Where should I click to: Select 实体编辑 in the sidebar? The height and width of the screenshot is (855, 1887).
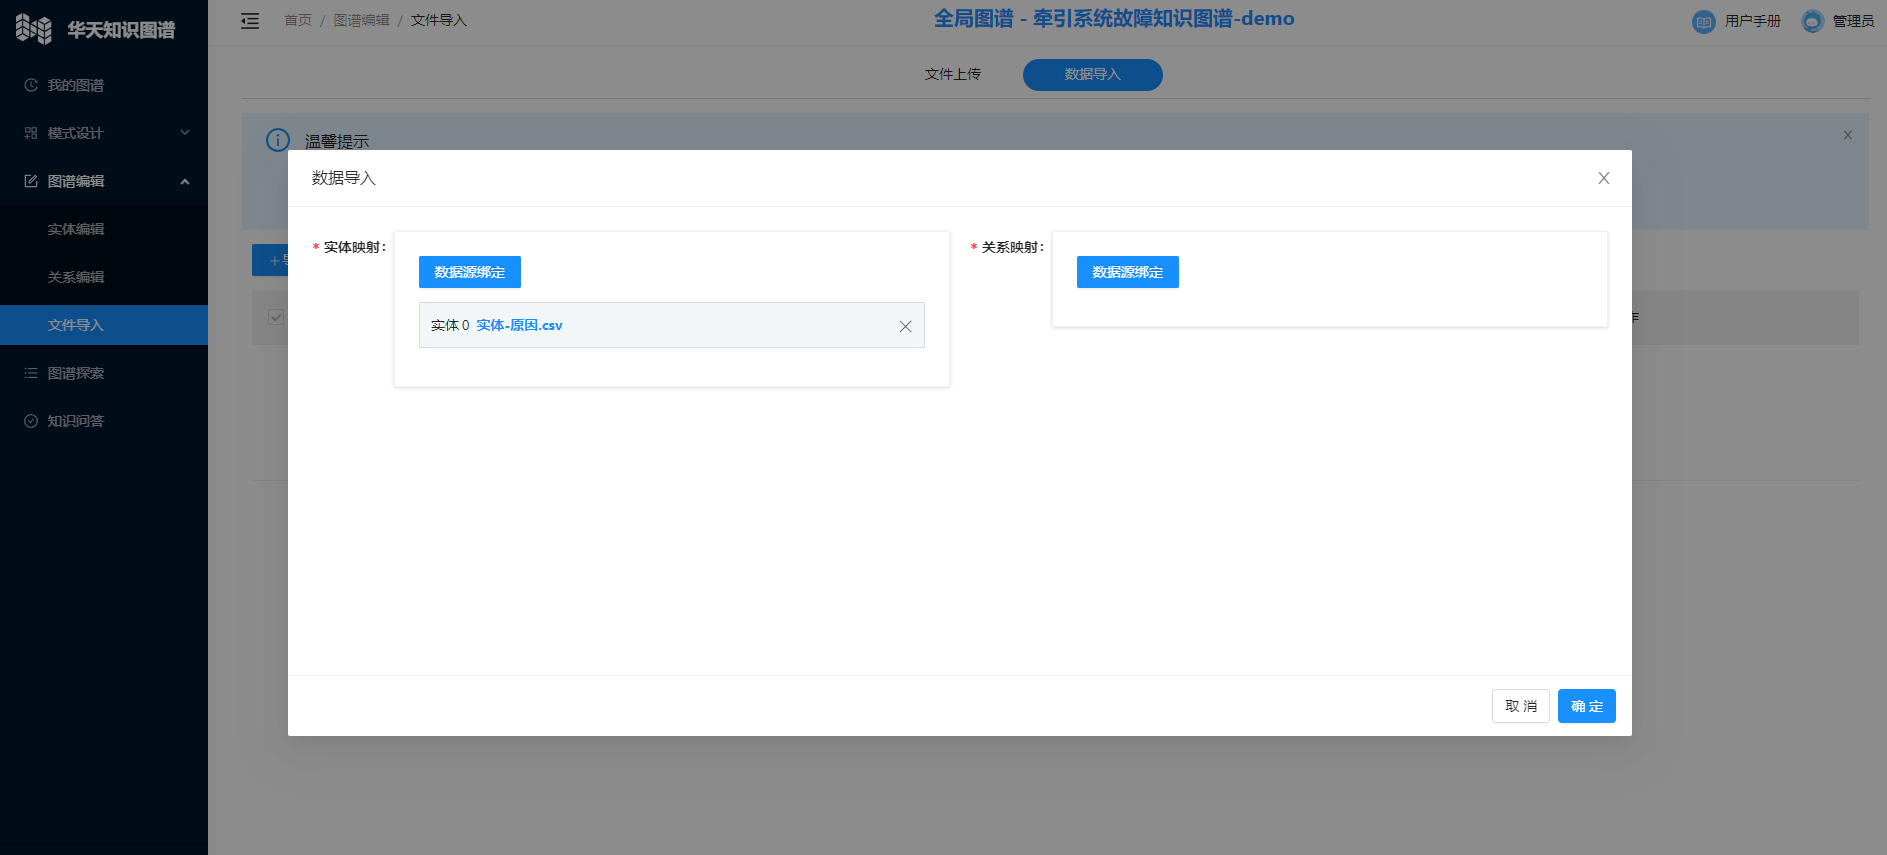click(x=76, y=229)
